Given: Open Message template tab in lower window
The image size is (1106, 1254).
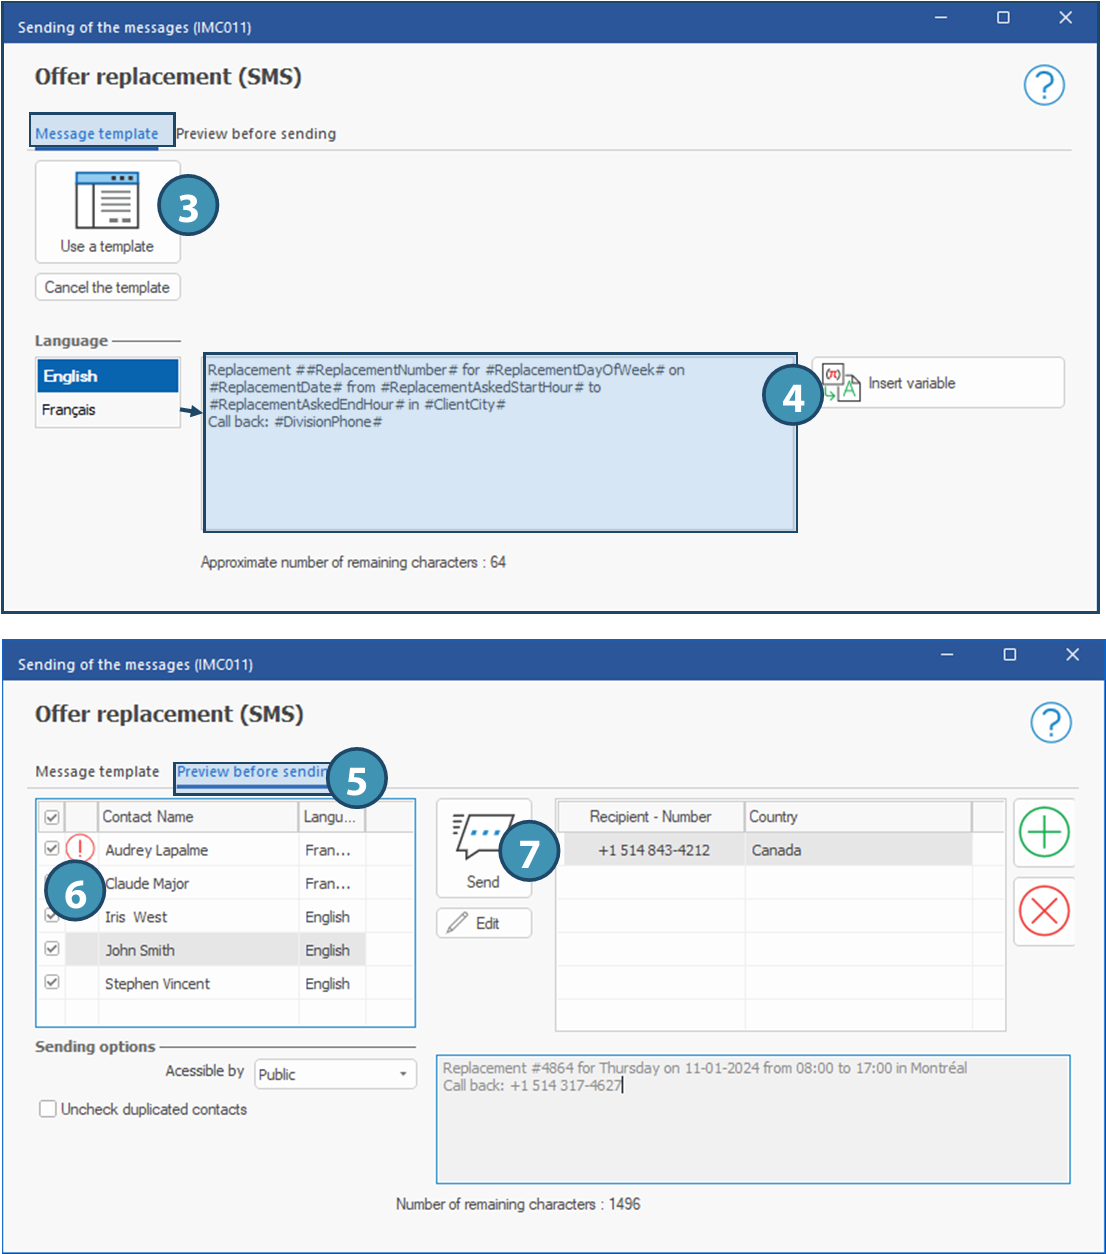Looking at the screenshot, I should coord(97,772).
